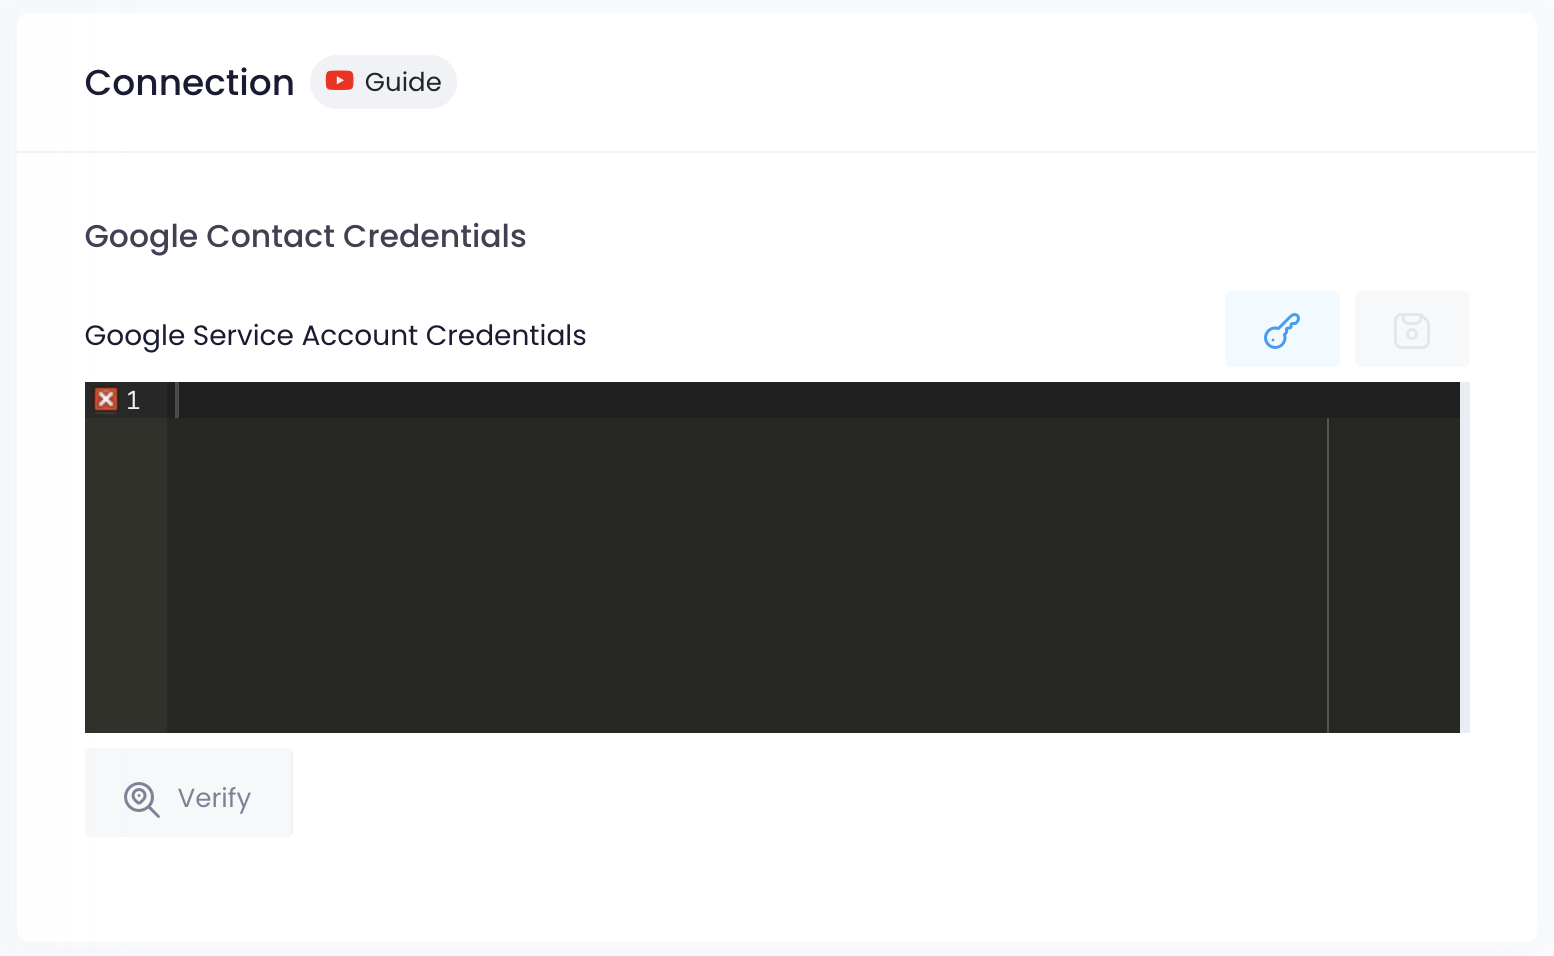Screen dimensions: 1554x956
Task: Click the blue key credentials icon button
Action: coord(1282,329)
